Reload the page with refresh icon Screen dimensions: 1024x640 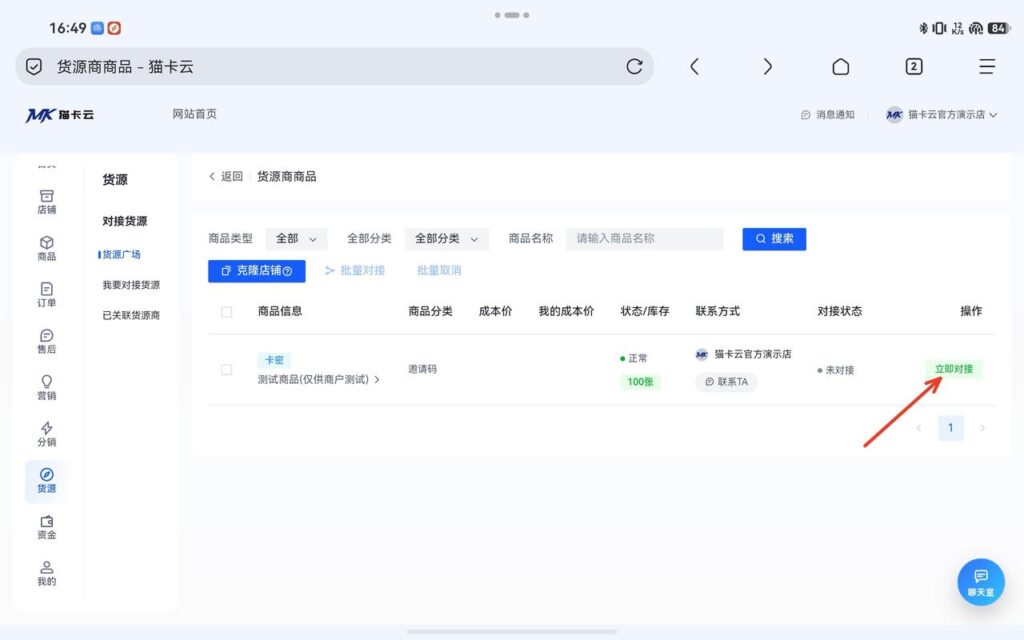(x=634, y=67)
